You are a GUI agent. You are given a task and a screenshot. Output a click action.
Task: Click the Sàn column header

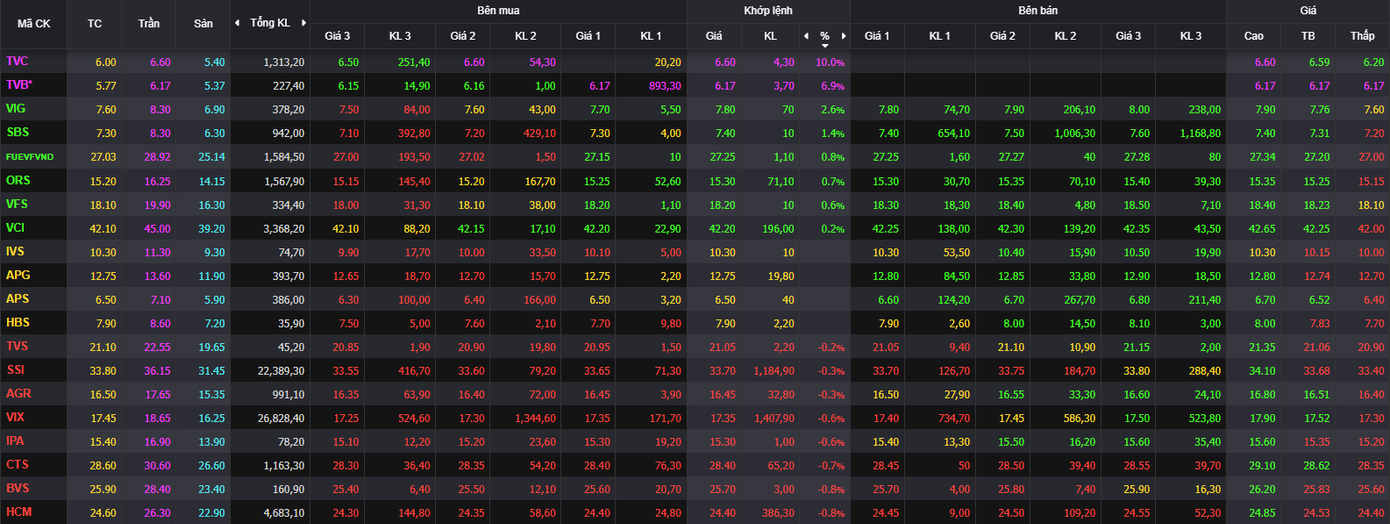[x=203, y=22]
